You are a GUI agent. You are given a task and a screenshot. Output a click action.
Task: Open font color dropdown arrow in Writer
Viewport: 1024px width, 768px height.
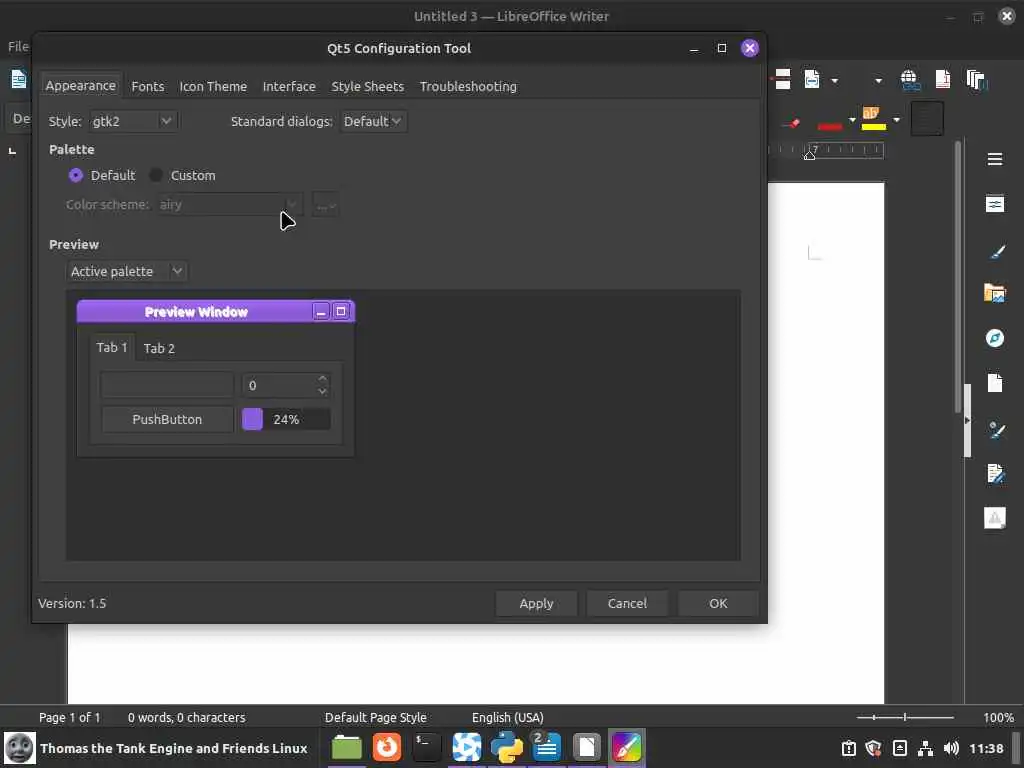coord(852,120)
